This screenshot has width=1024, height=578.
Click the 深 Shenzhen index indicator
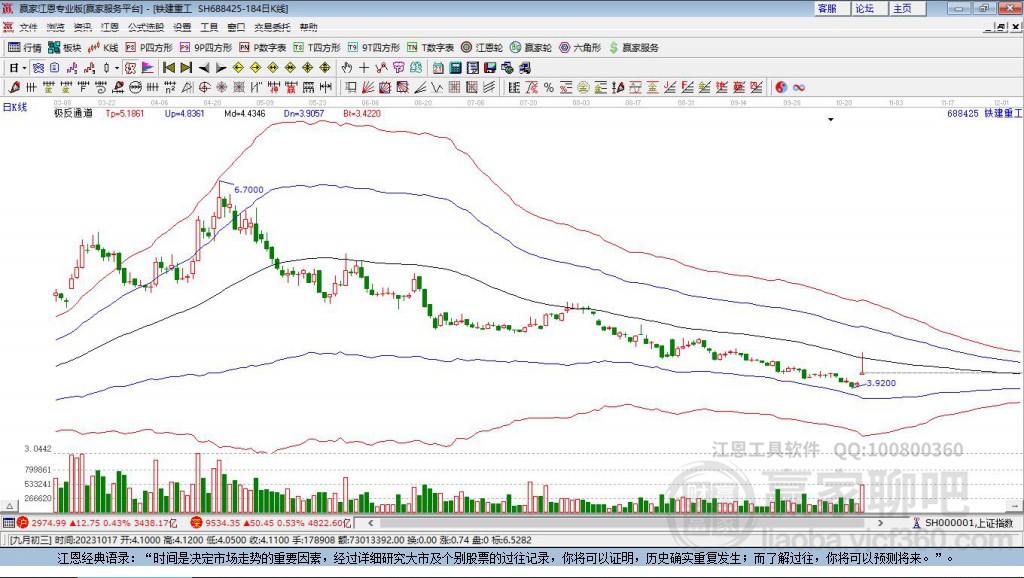(196, 522)
